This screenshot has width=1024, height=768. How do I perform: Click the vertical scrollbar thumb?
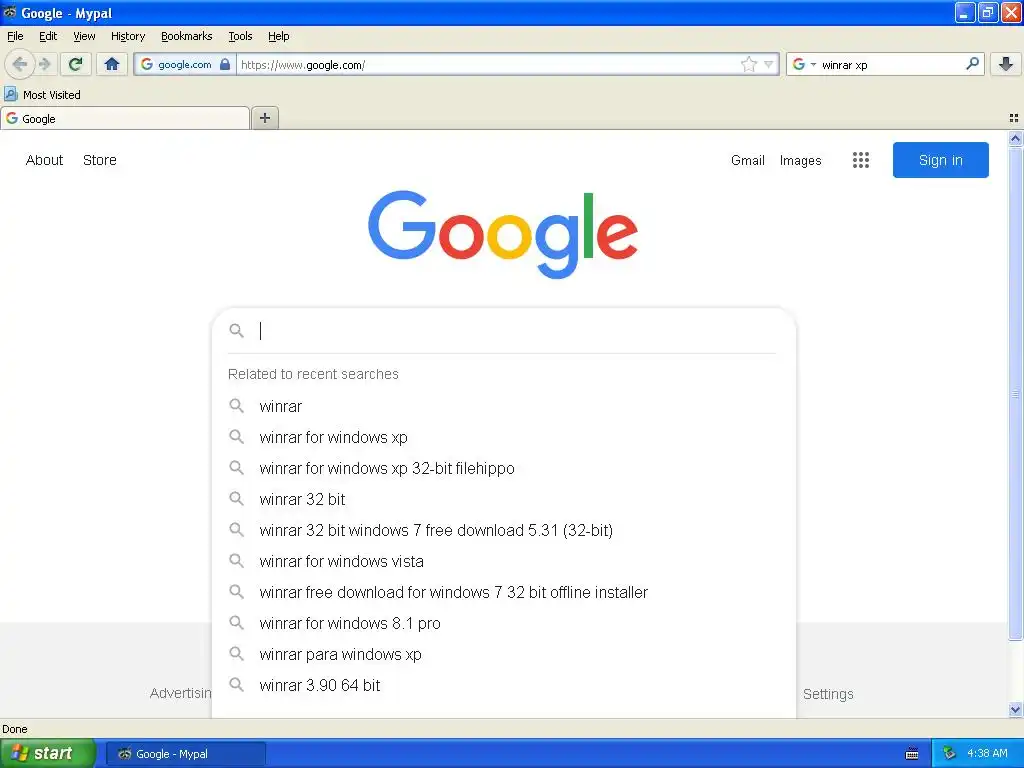pyautogui.click(x=1015, y=394)
